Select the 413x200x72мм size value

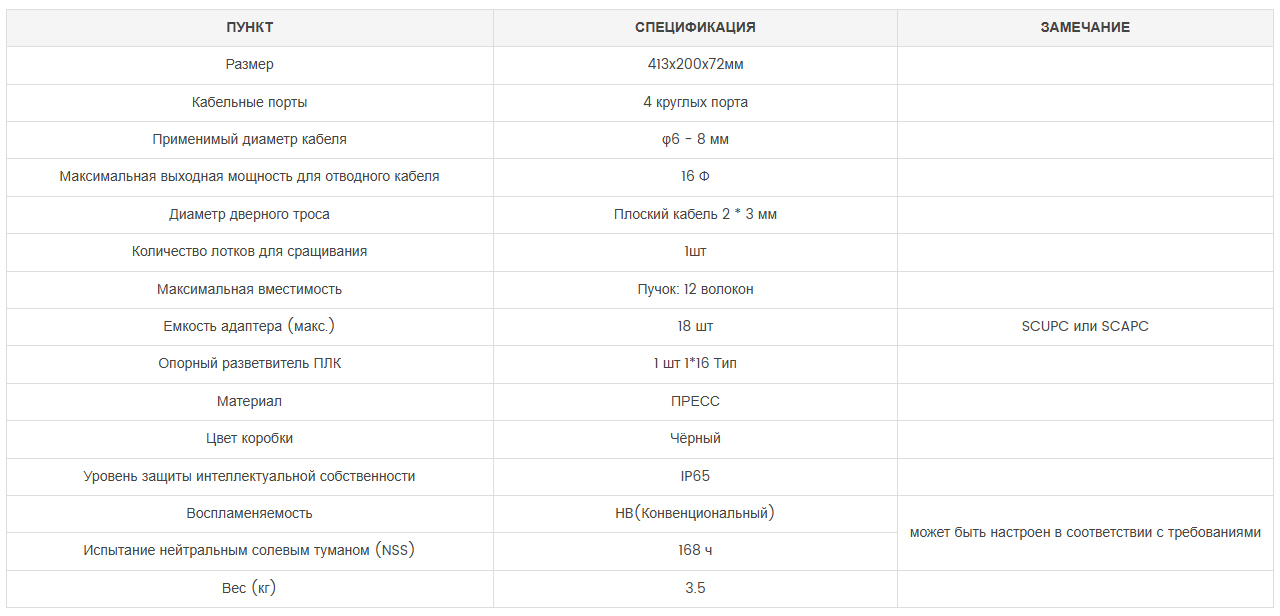[695, 64]
